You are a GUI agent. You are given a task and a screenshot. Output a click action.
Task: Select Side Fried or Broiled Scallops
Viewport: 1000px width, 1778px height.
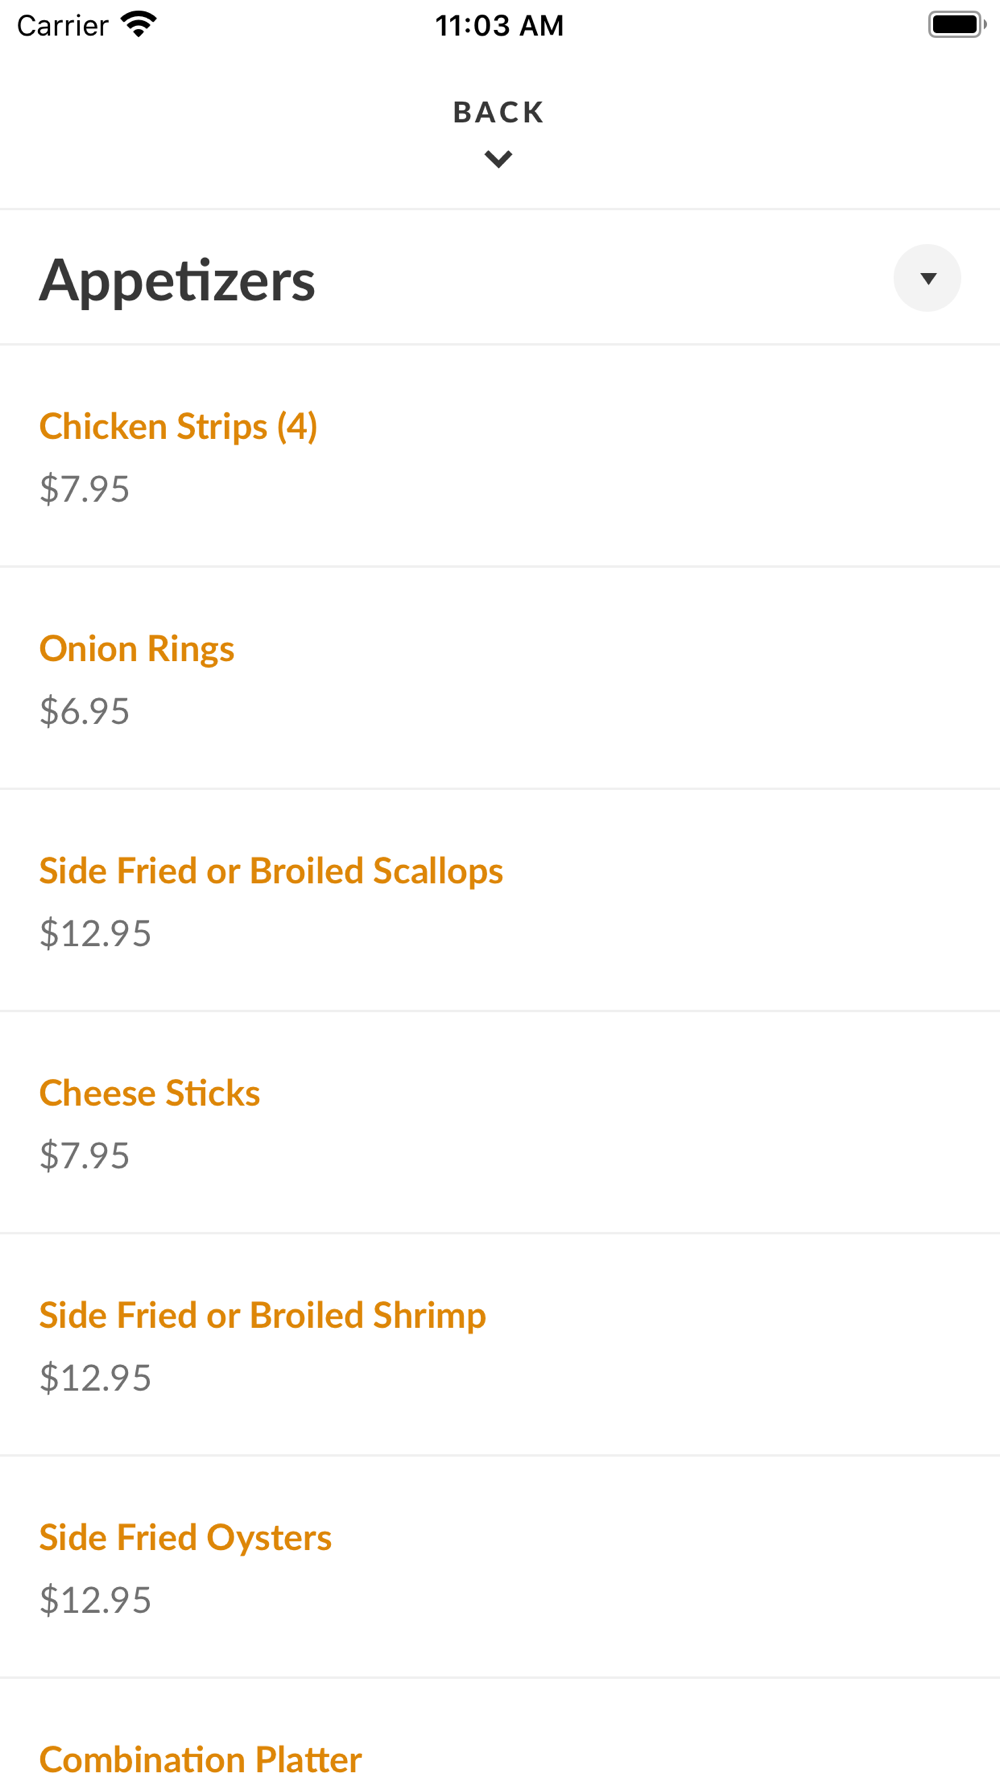point(271,871)
